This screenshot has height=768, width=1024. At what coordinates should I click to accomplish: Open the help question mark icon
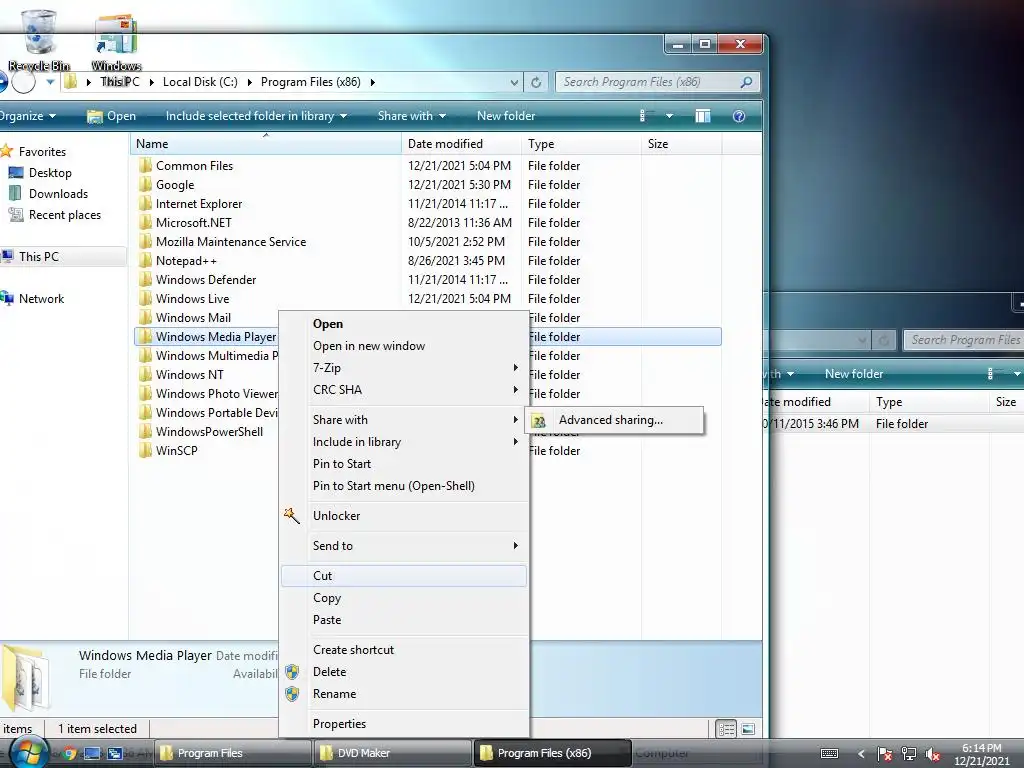click(739, 116)
